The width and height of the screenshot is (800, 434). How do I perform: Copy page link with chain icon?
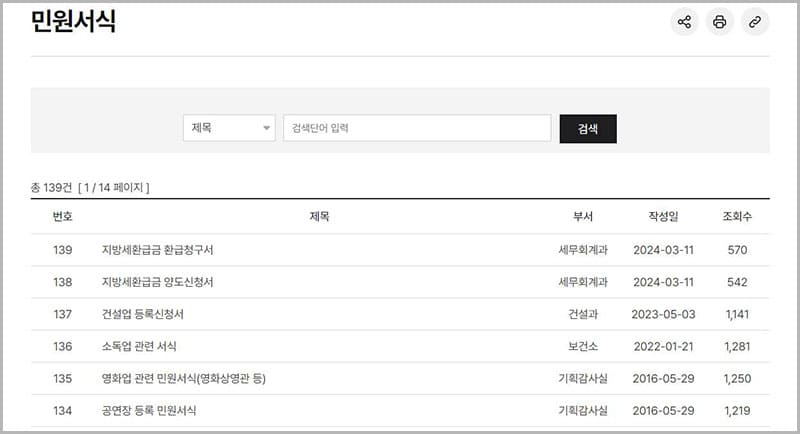755,22
